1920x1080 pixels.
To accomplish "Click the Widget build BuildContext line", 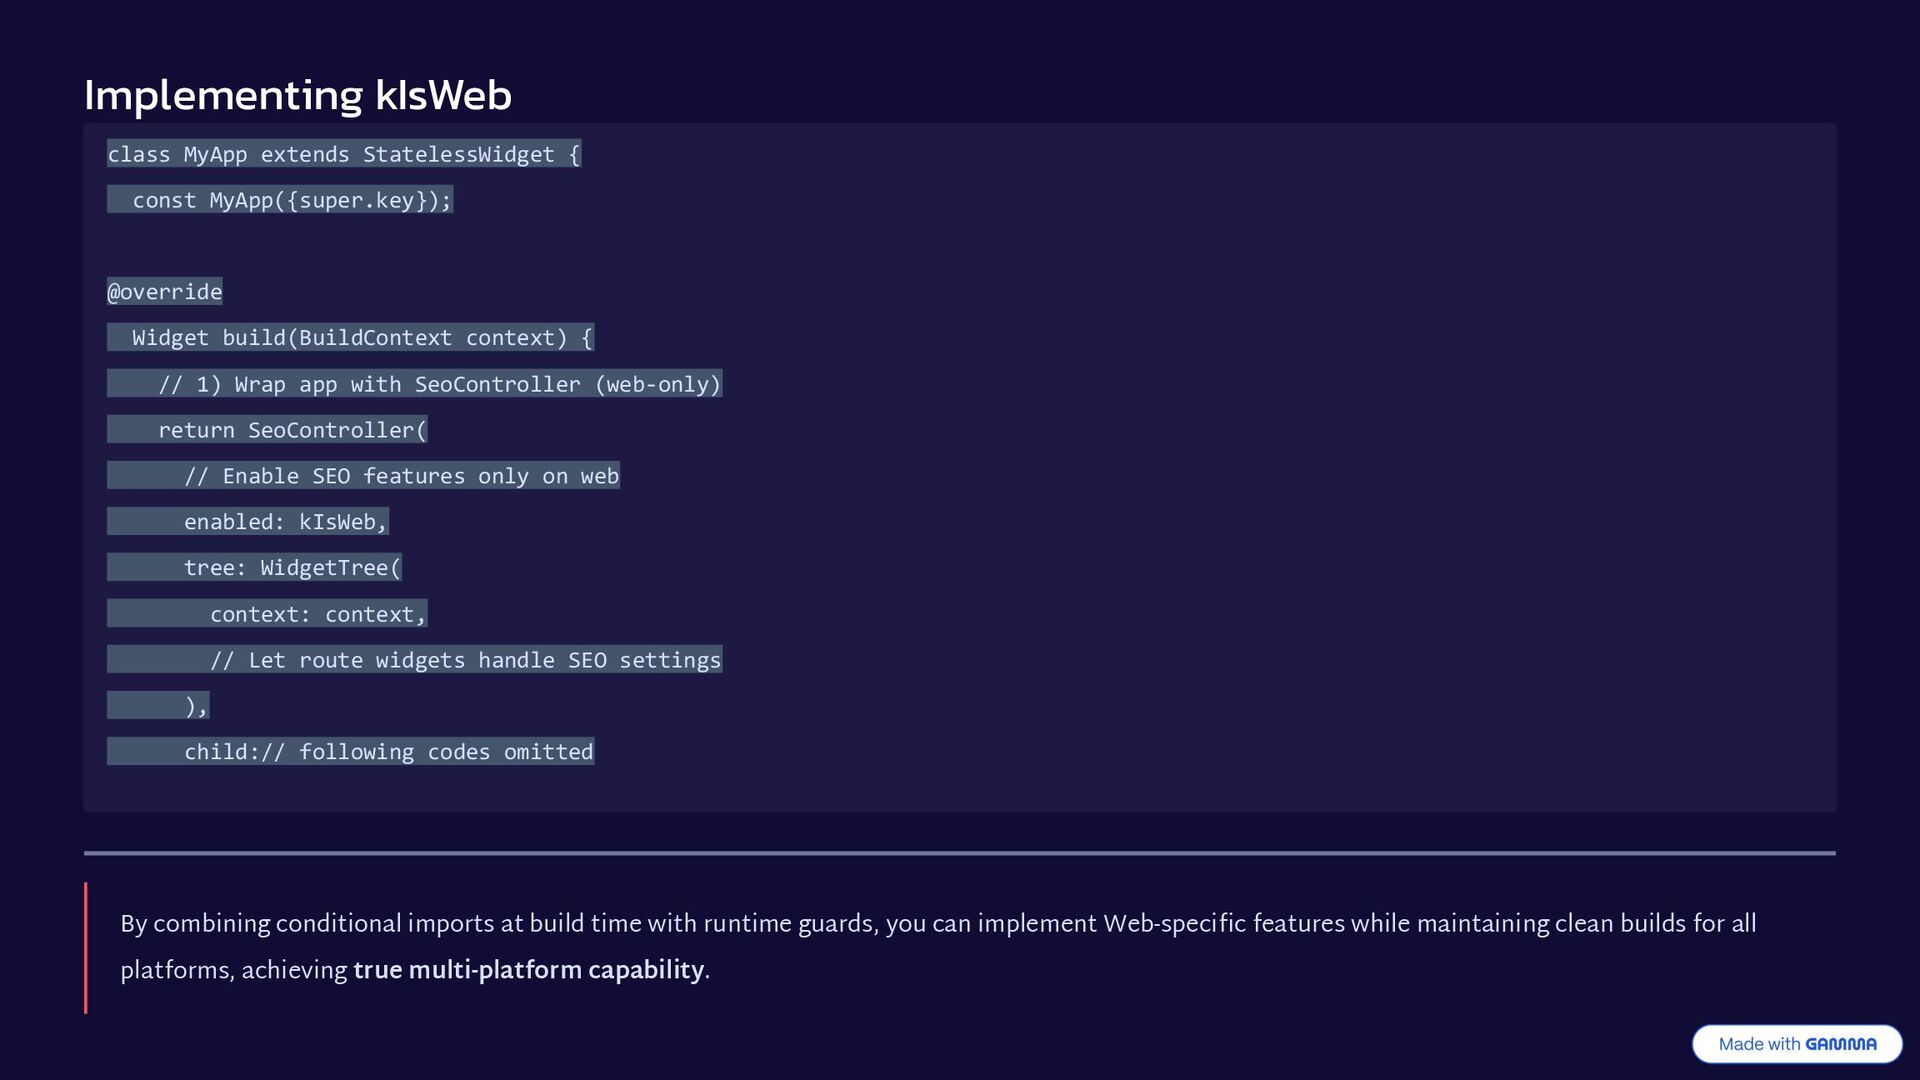I will [x=350, y=338].
